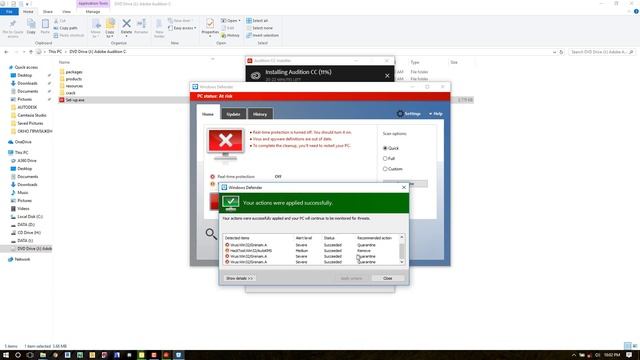Open the Action Center notification icon

click(629, 355)
